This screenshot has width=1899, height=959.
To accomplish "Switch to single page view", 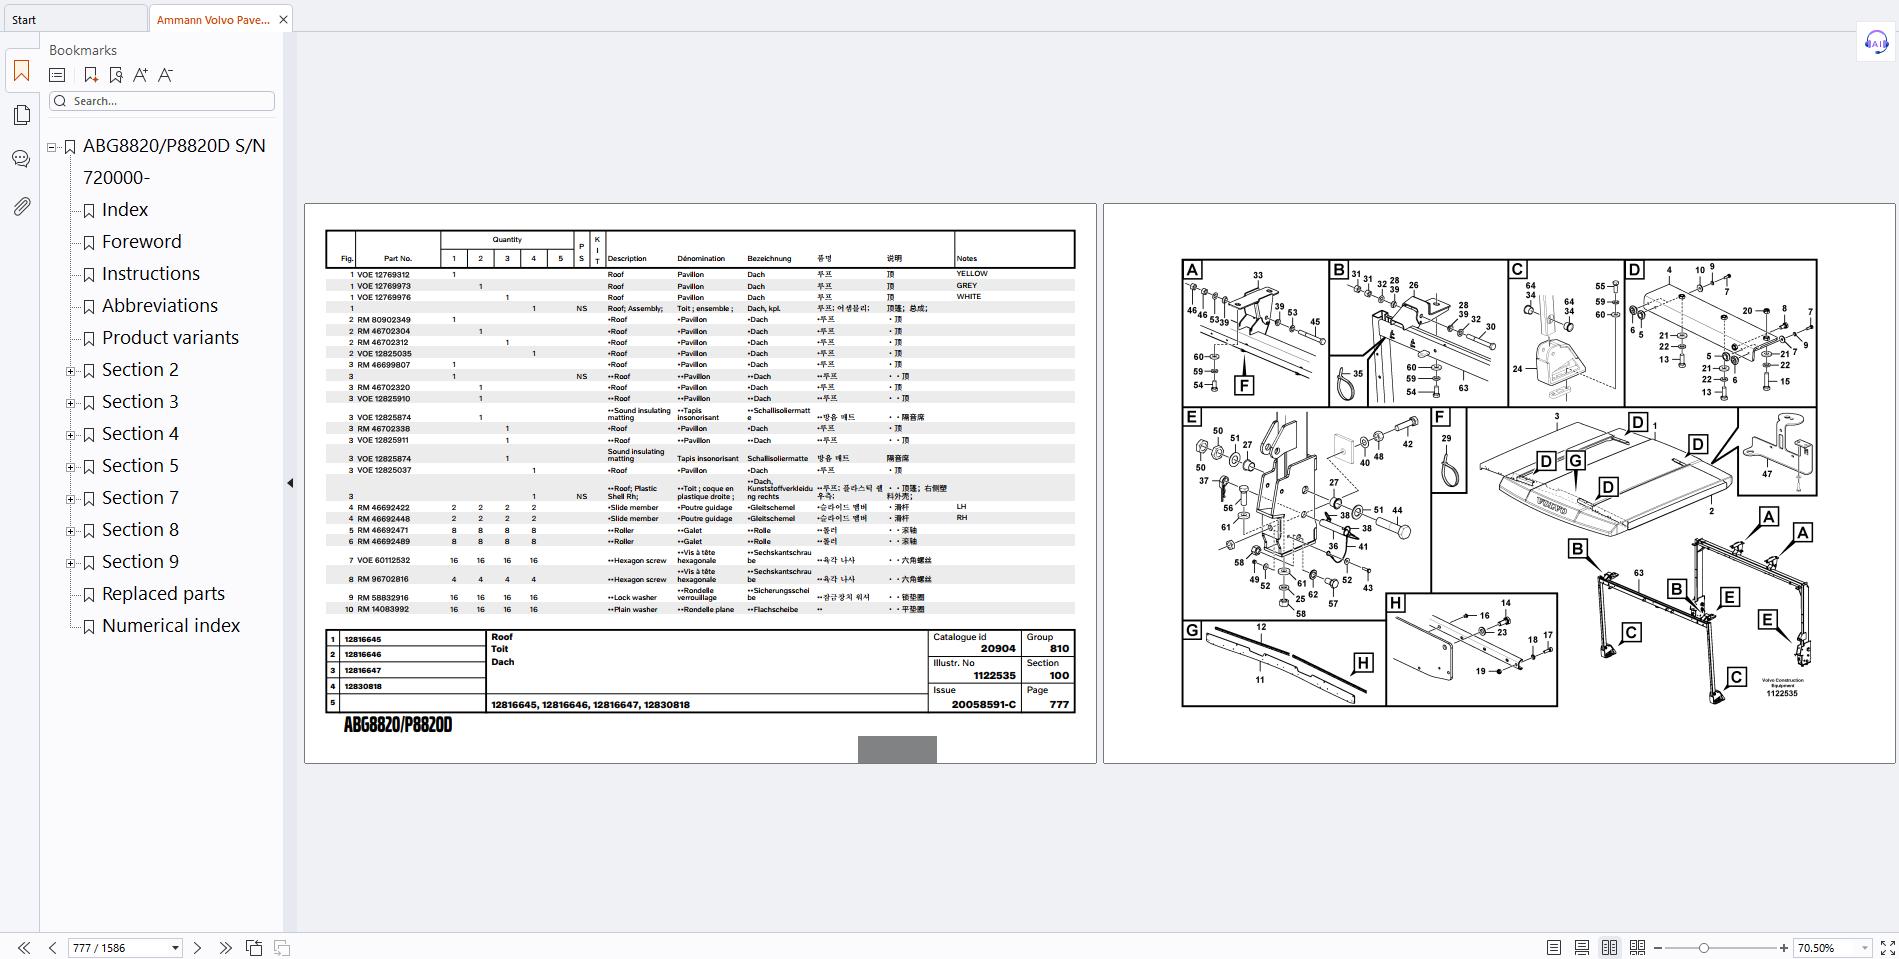I will [x=1553, y=947].
